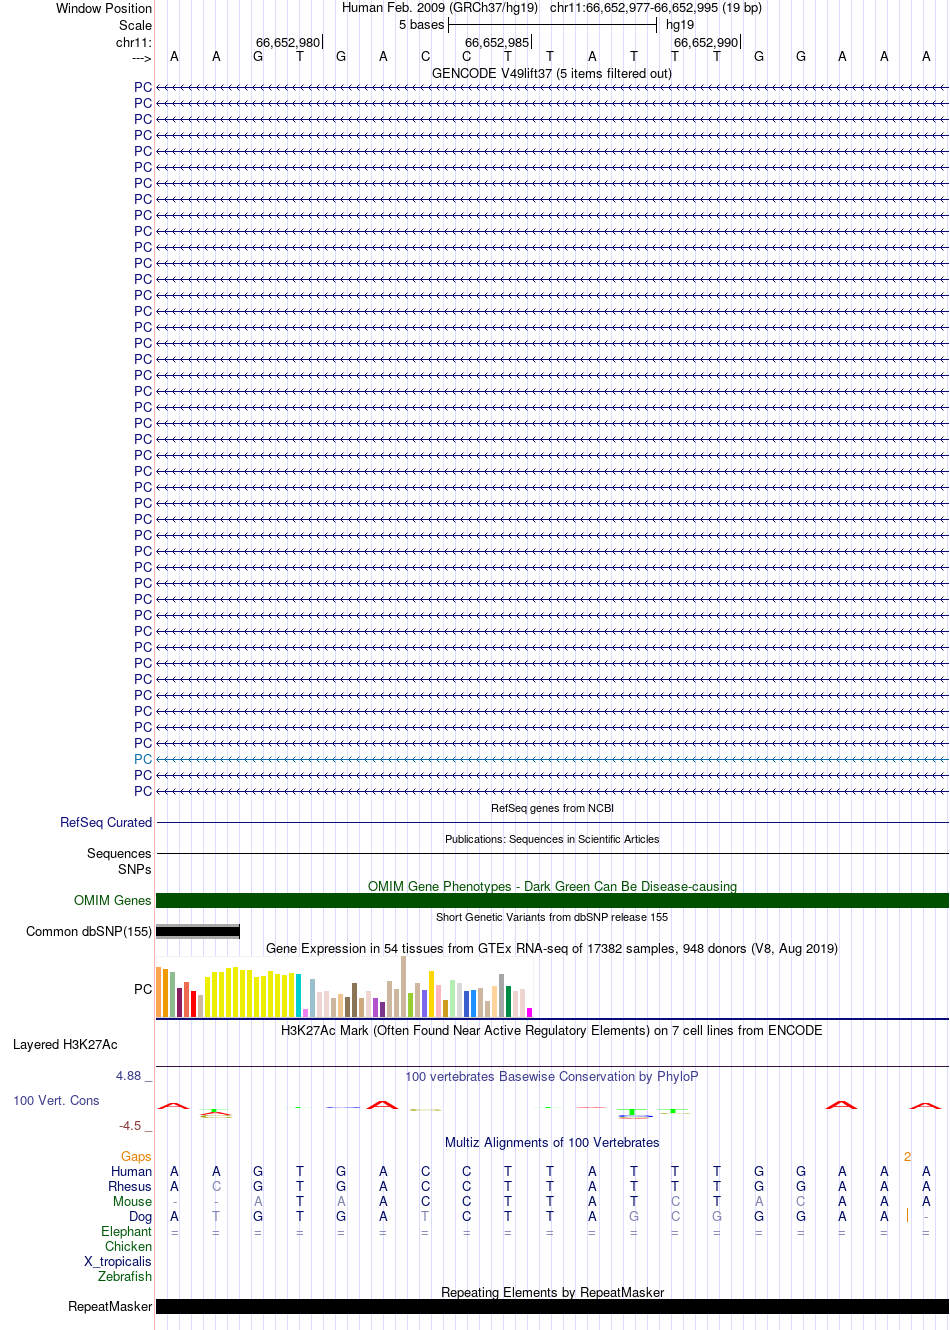The width and height of the screenshot is (950, 1330).
Task: Click the OMIM Genes side label
Action: tap(113, 900)
